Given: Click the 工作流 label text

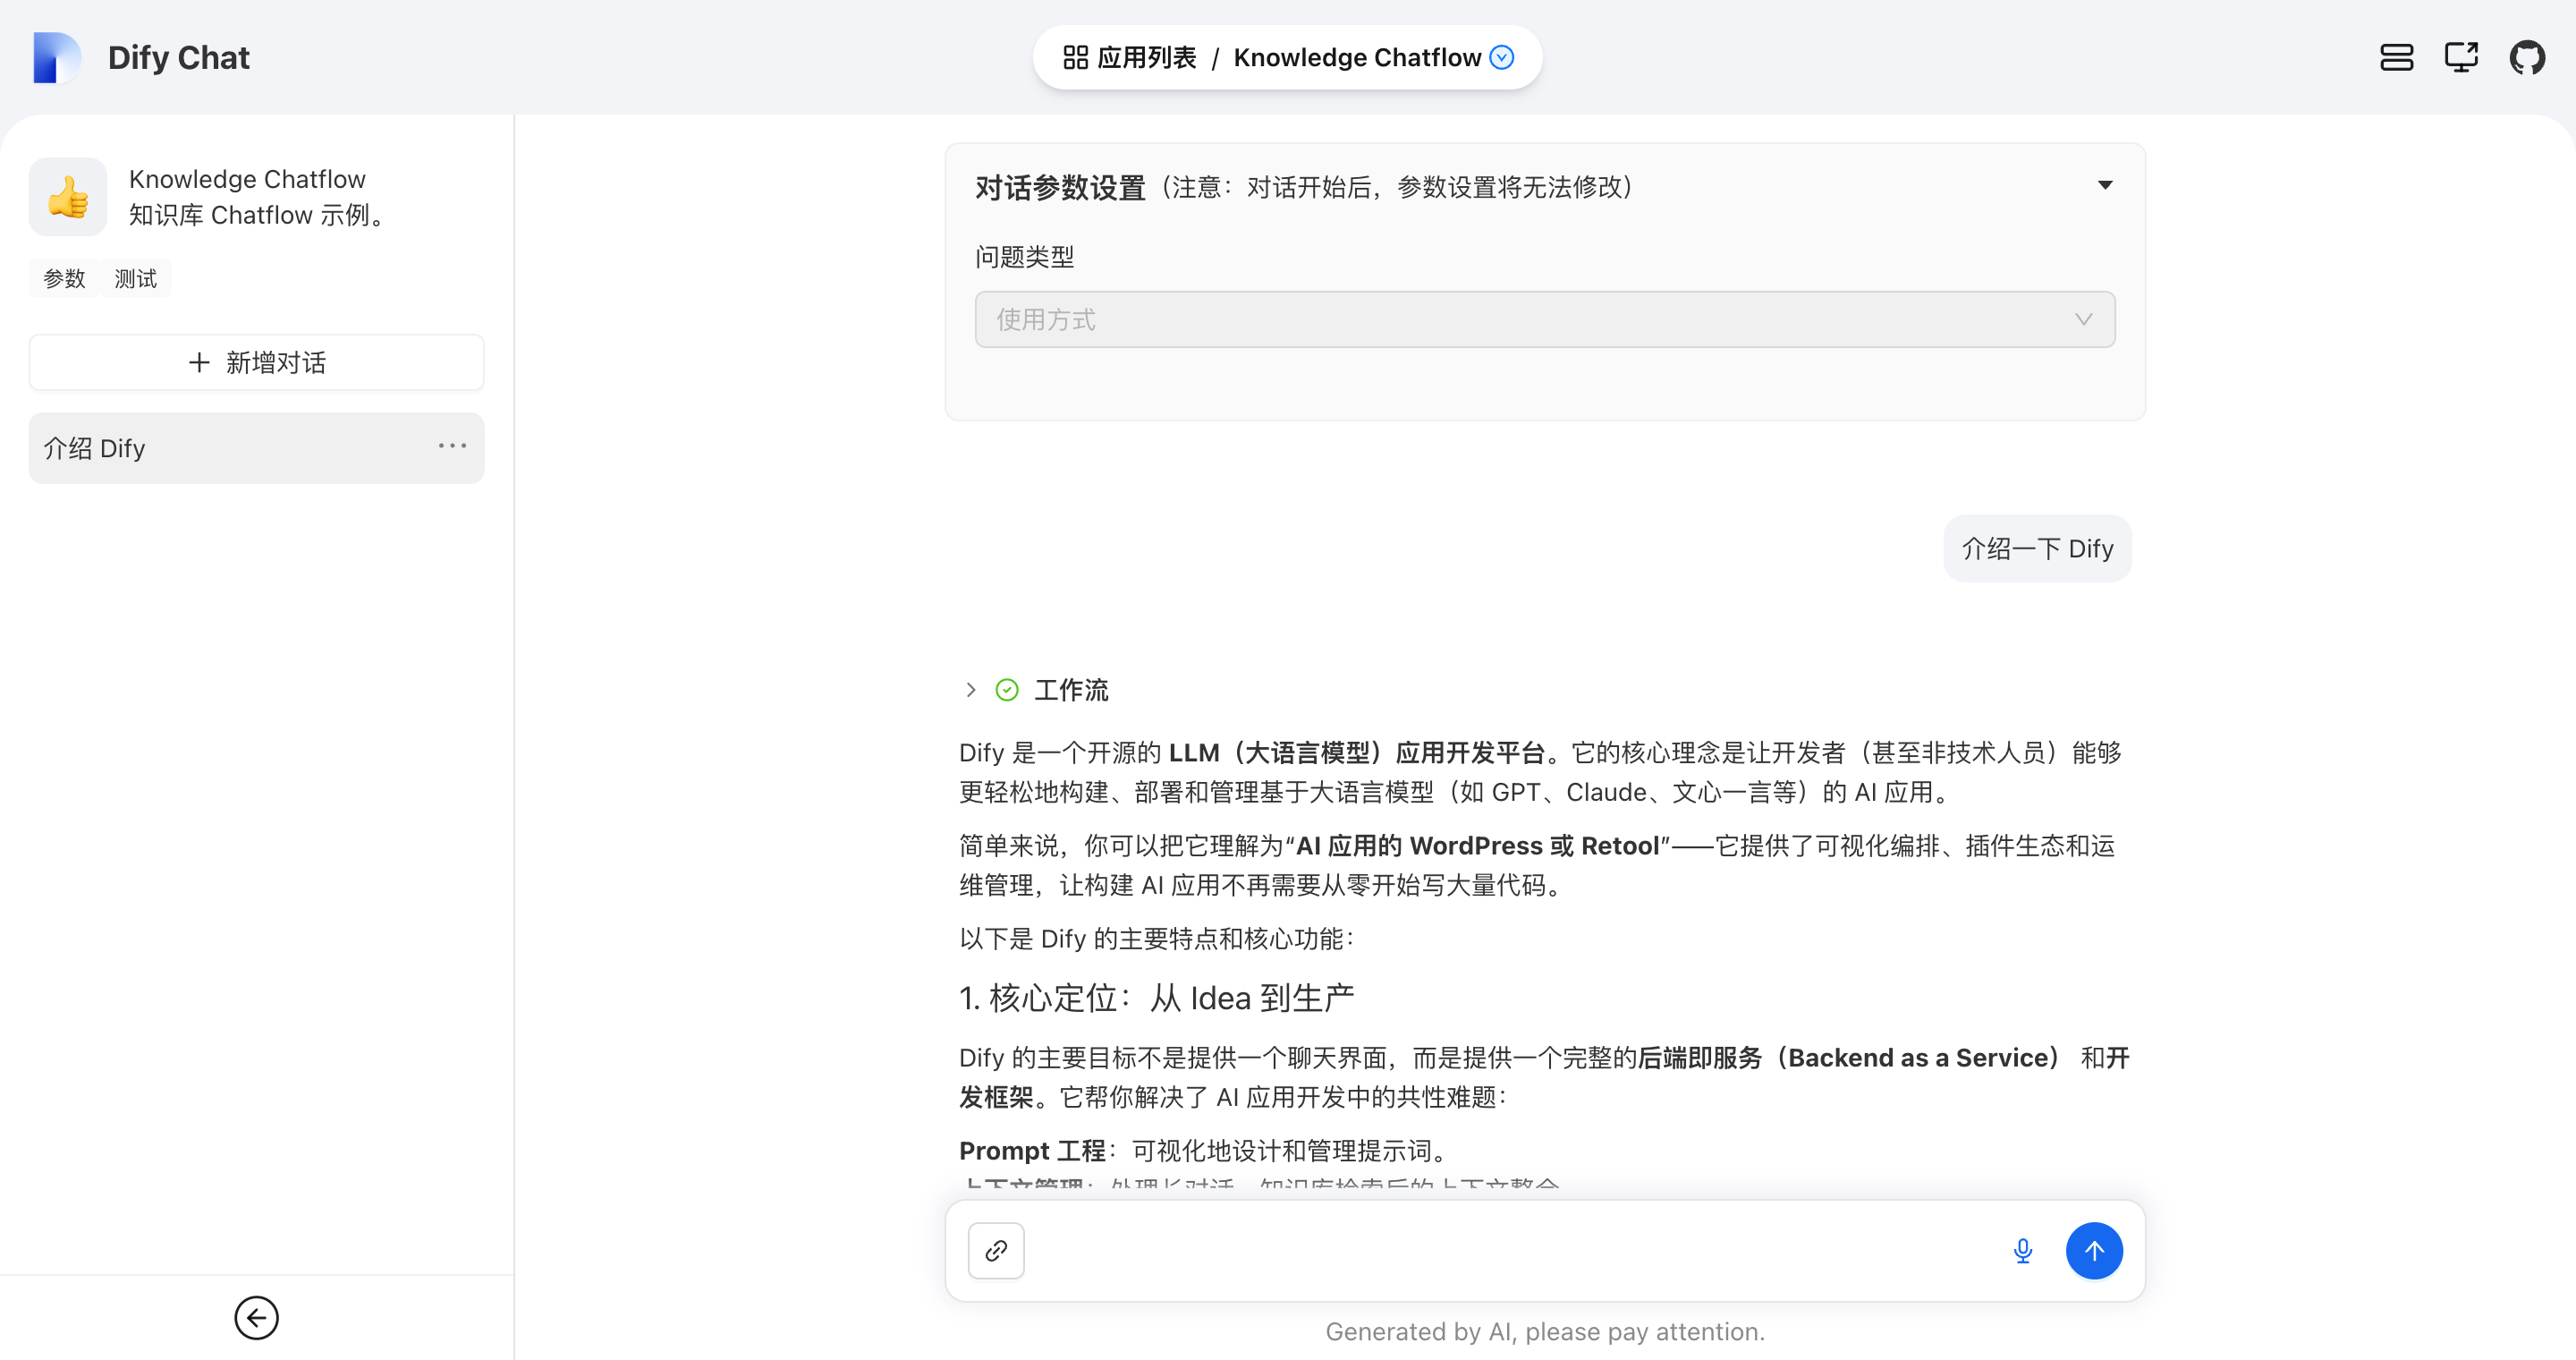Looking at the screenshot, I should pyautogui.click(x=1071, y=690).
